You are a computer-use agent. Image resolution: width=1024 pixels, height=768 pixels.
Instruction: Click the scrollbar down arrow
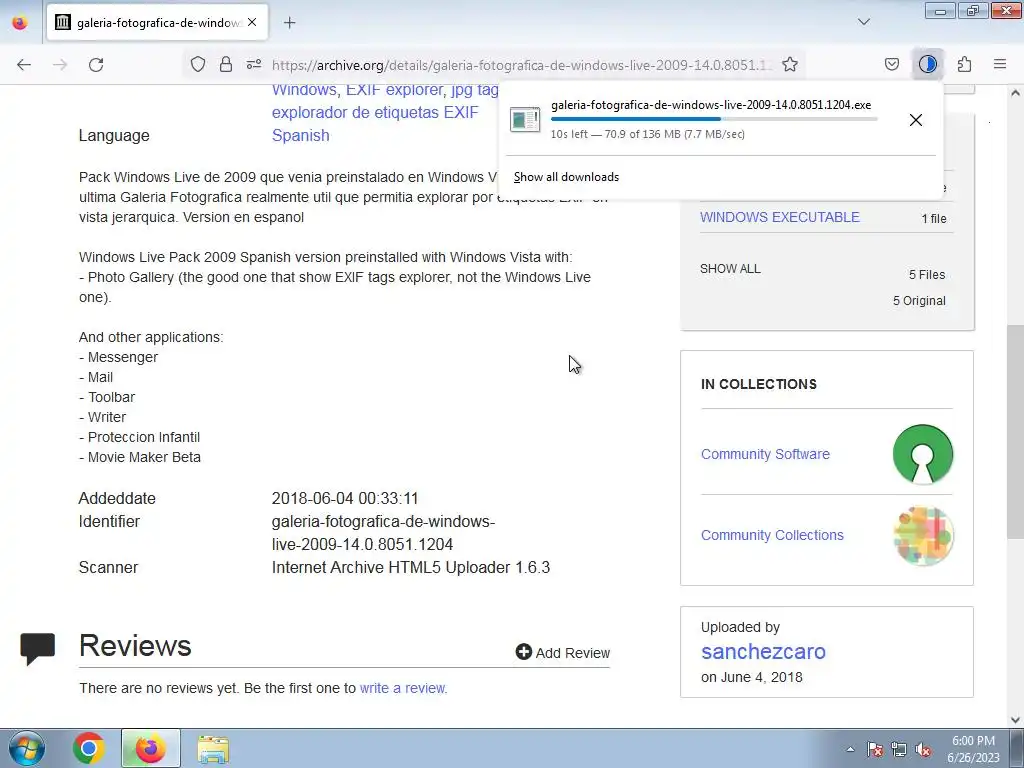point(1015,720)
